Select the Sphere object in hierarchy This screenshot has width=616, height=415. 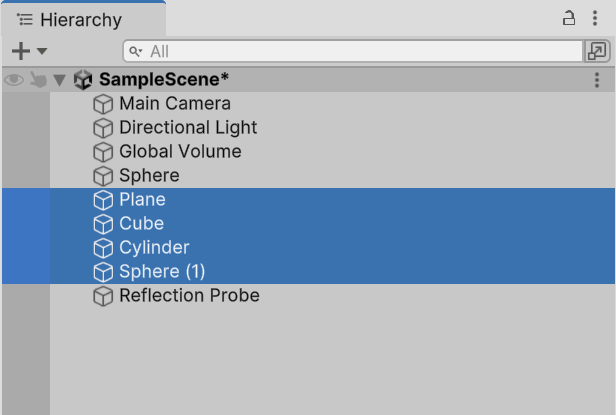[x=149, y=176]
